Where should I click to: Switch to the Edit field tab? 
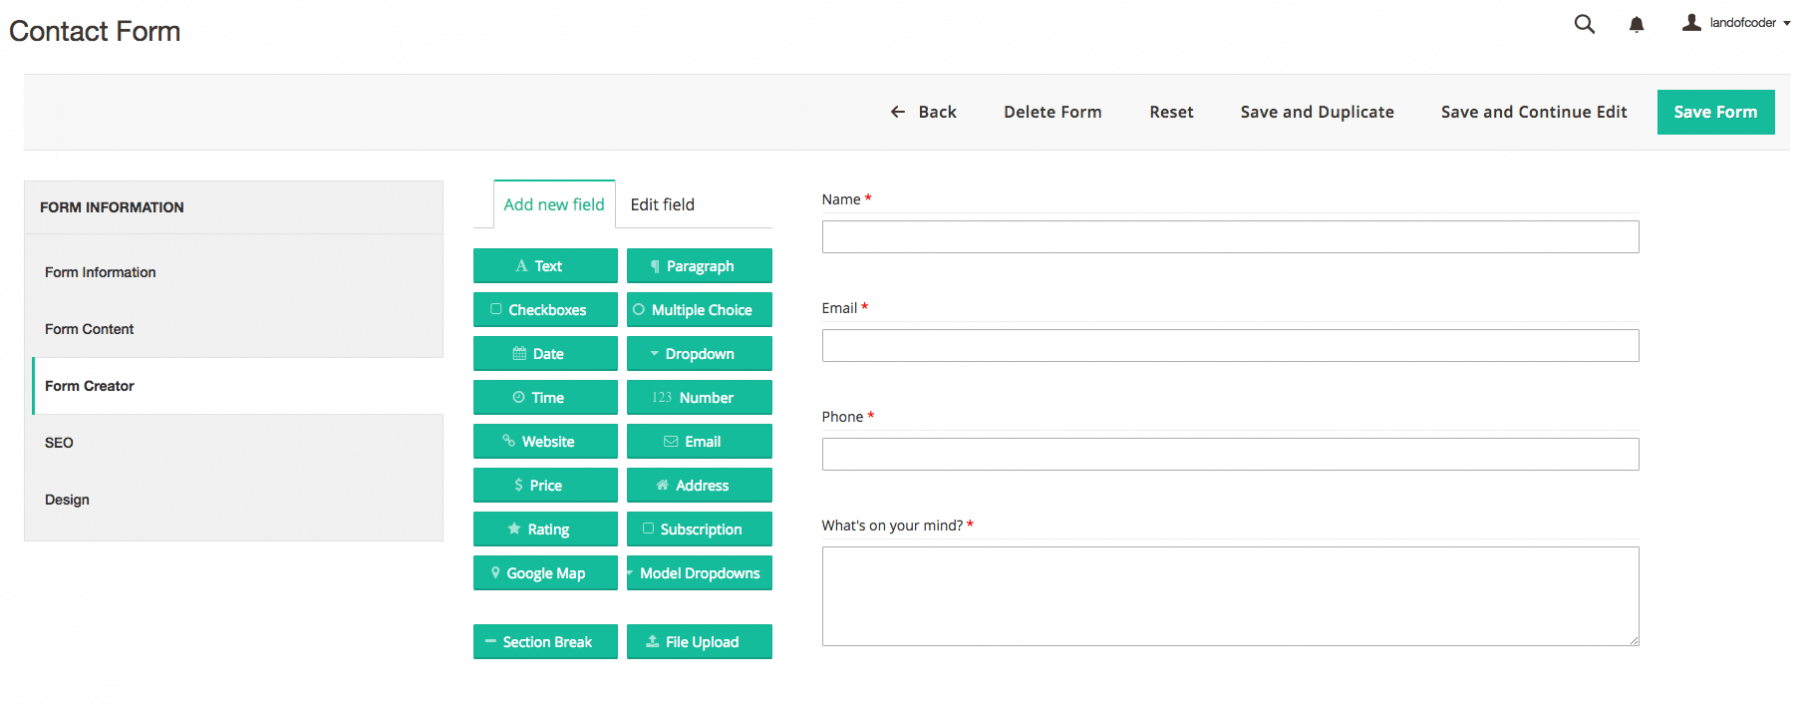tap(662, 205)
